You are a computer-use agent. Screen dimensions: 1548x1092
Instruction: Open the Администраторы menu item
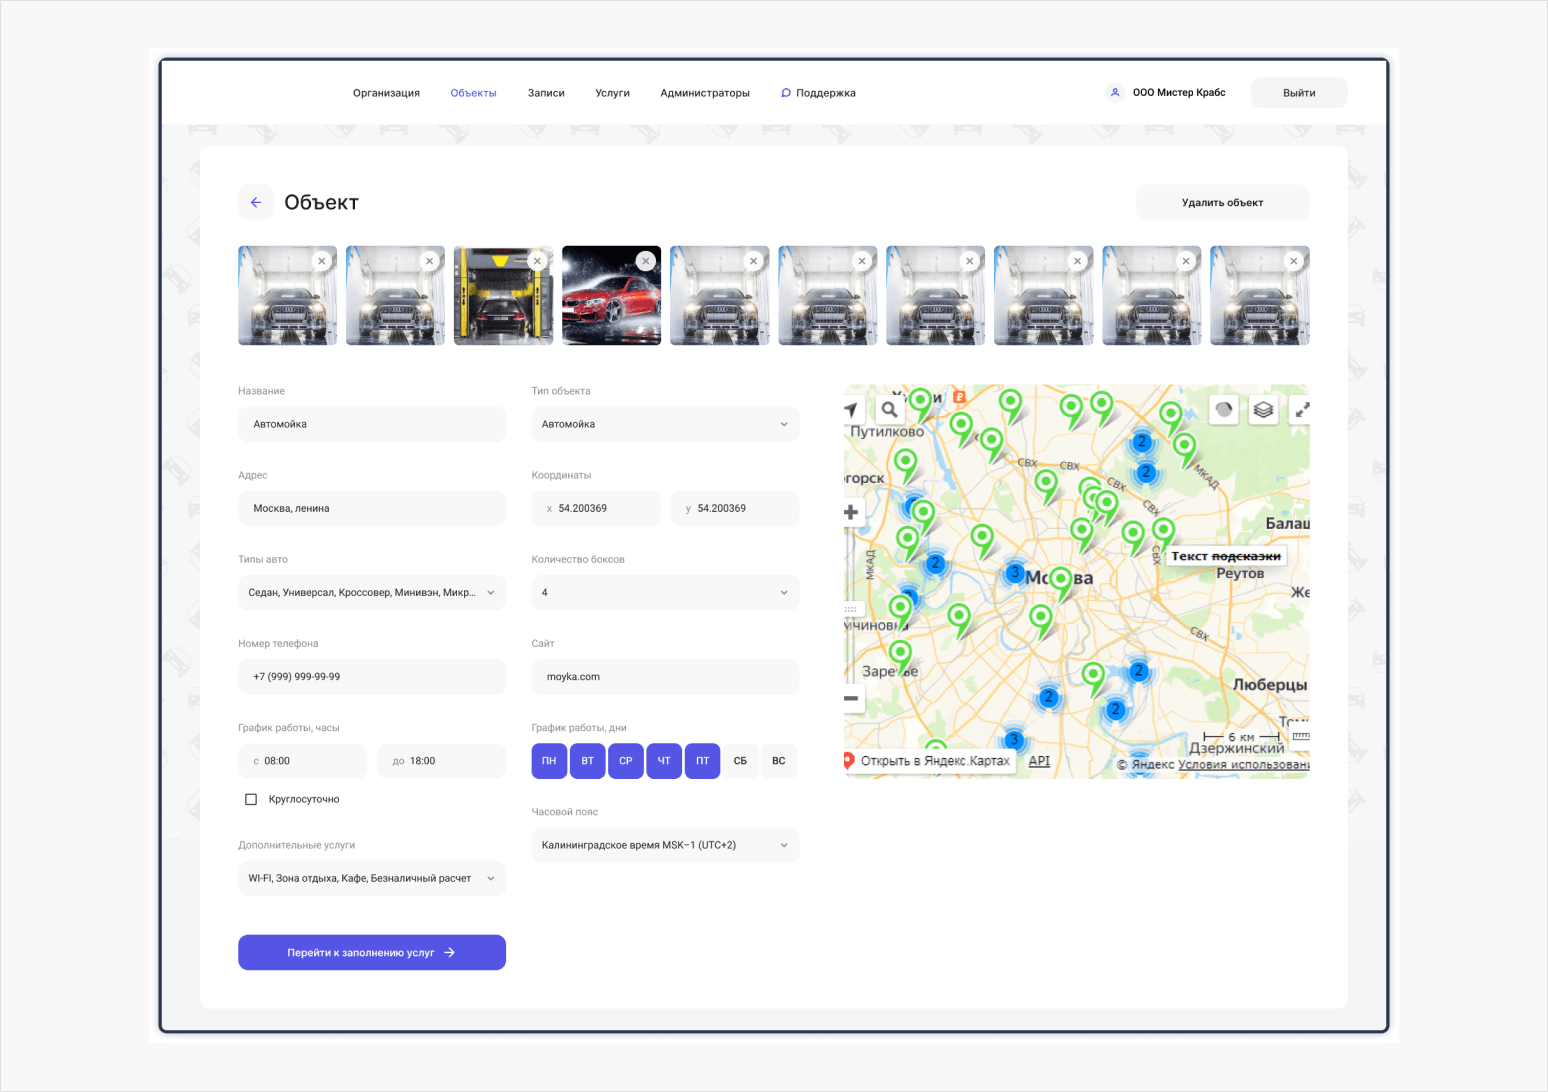[x=704, y=93]
